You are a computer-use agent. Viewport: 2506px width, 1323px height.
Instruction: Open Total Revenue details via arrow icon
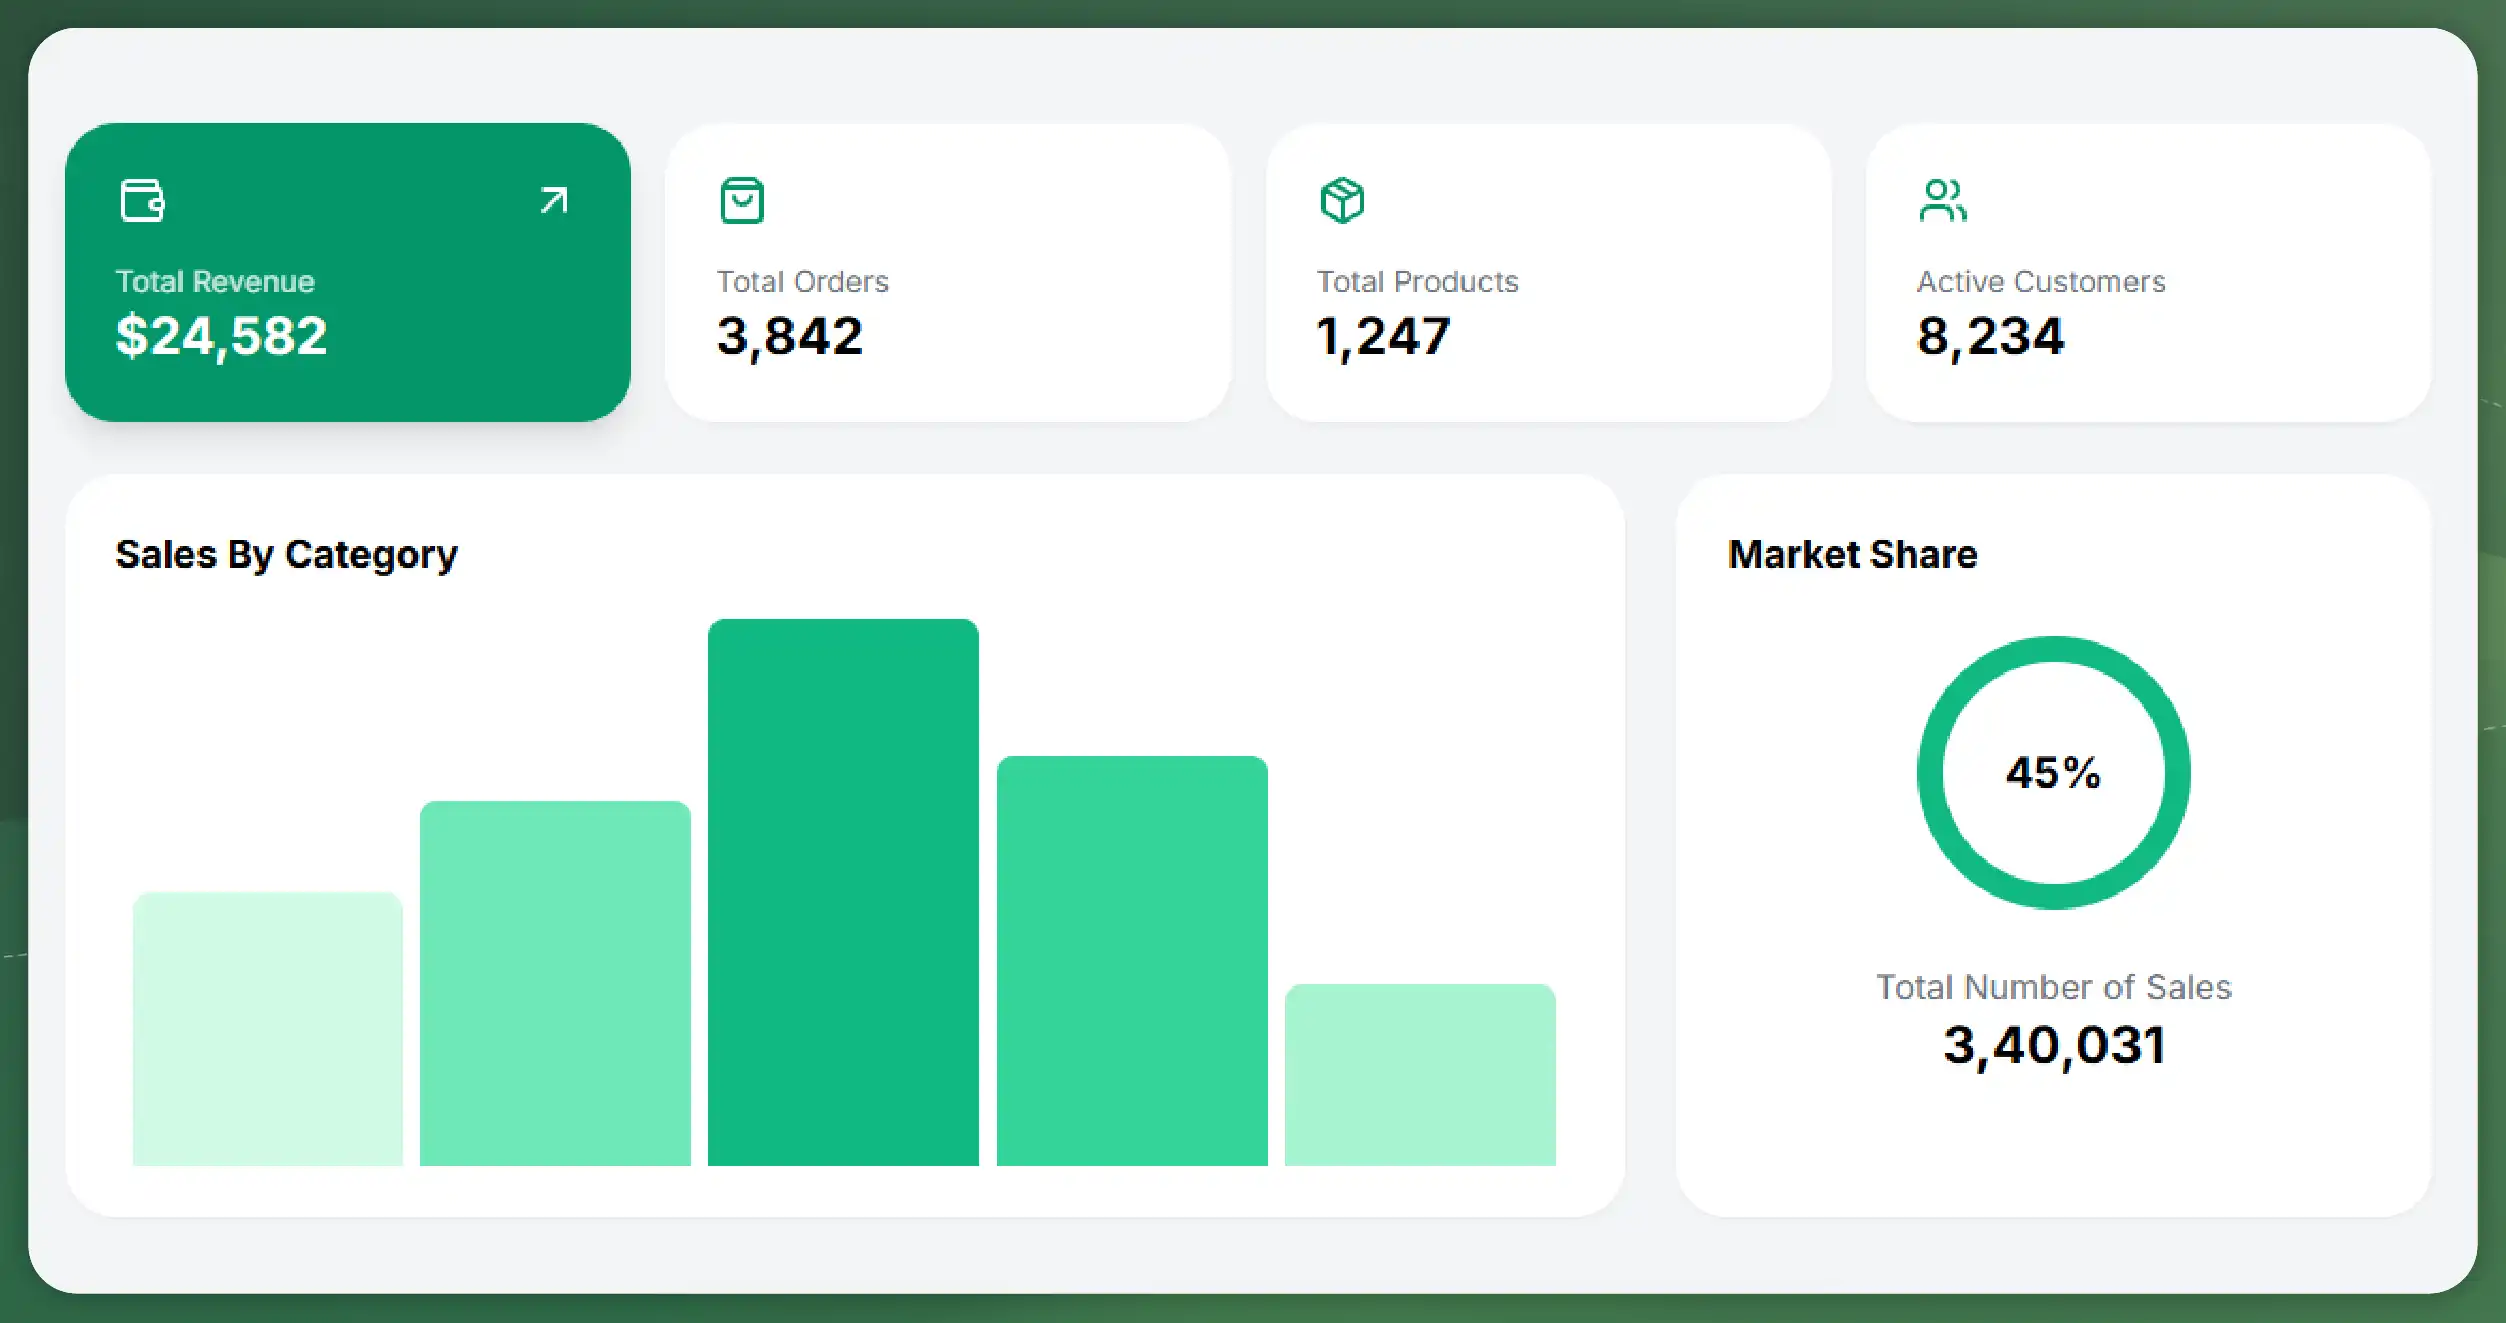point(554,200)
